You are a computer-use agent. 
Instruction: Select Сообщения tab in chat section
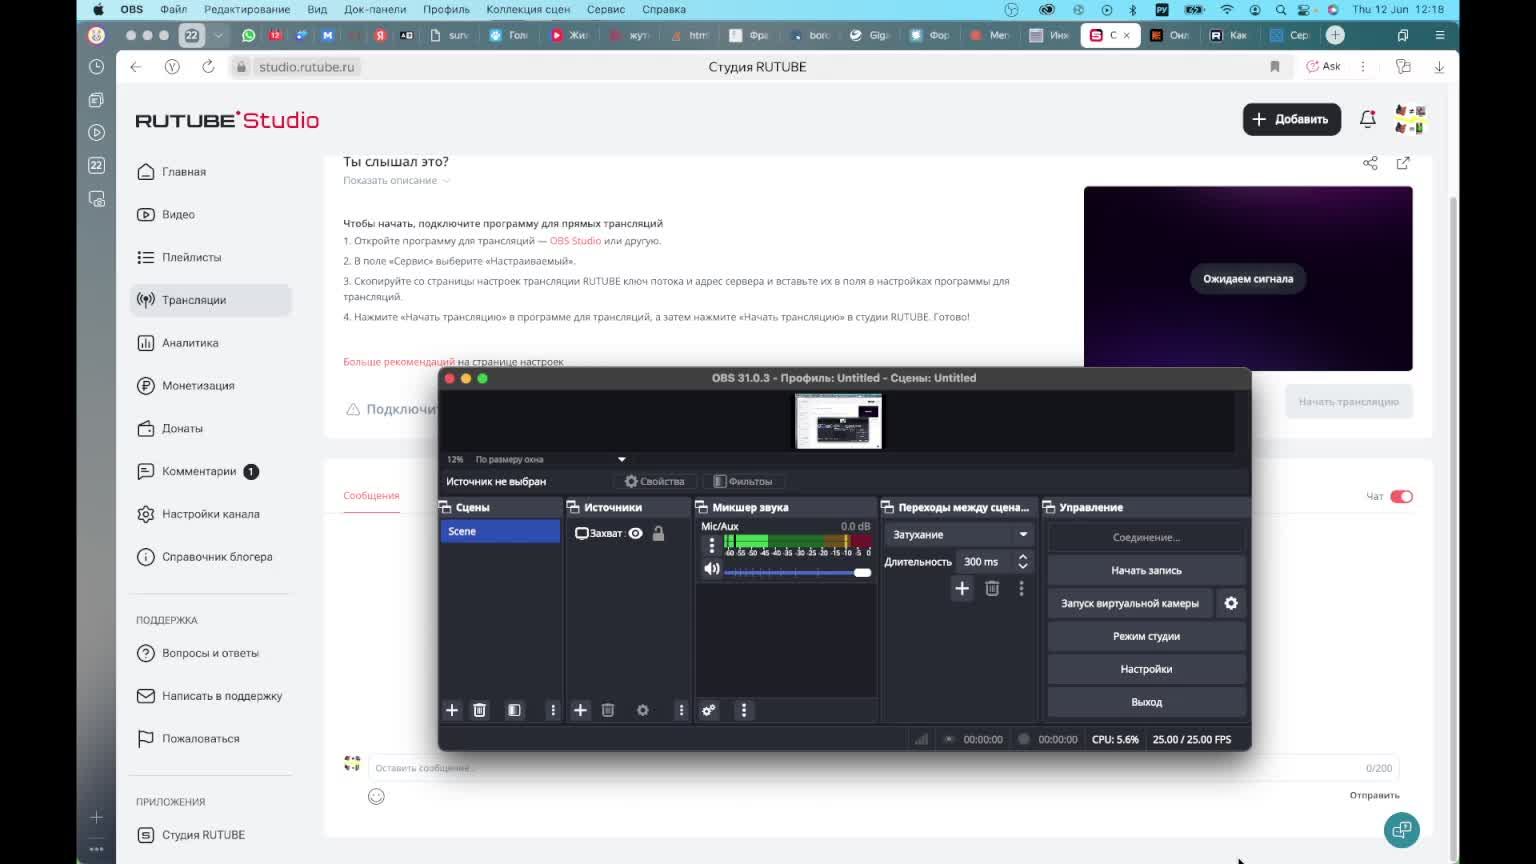coord(371,495)
